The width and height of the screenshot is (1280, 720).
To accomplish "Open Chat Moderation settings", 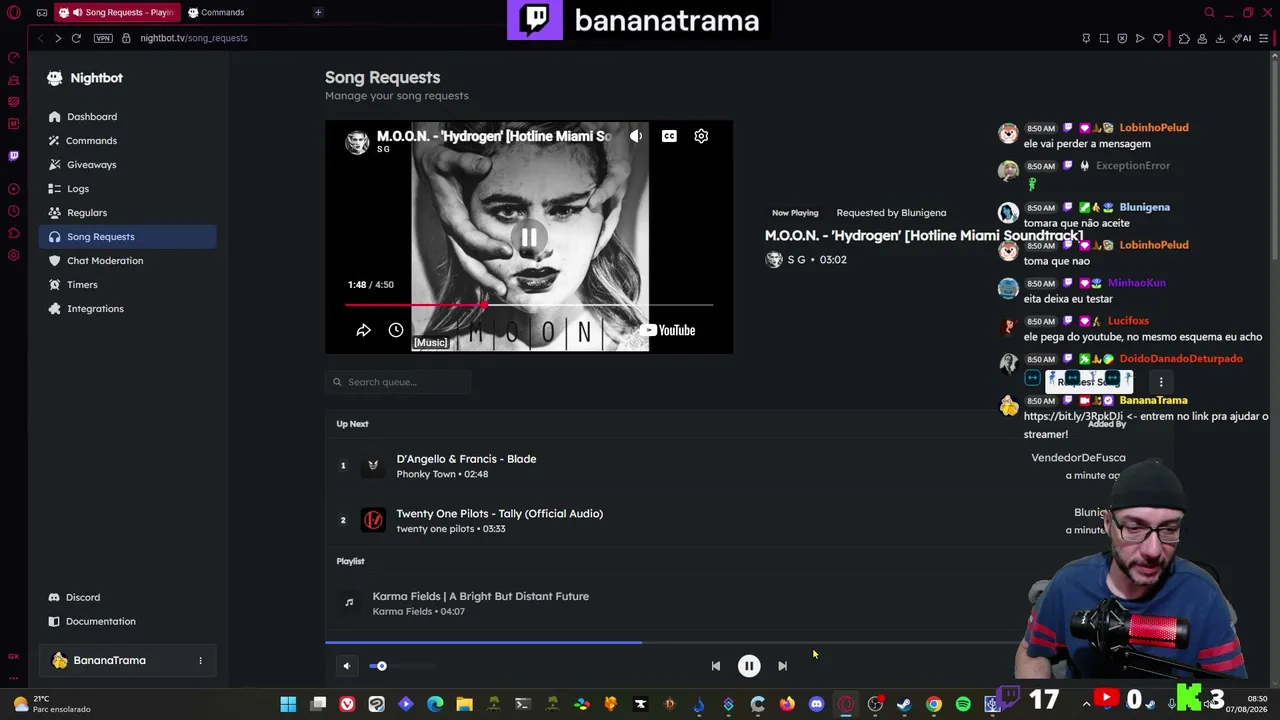I will tap(127, 261).
